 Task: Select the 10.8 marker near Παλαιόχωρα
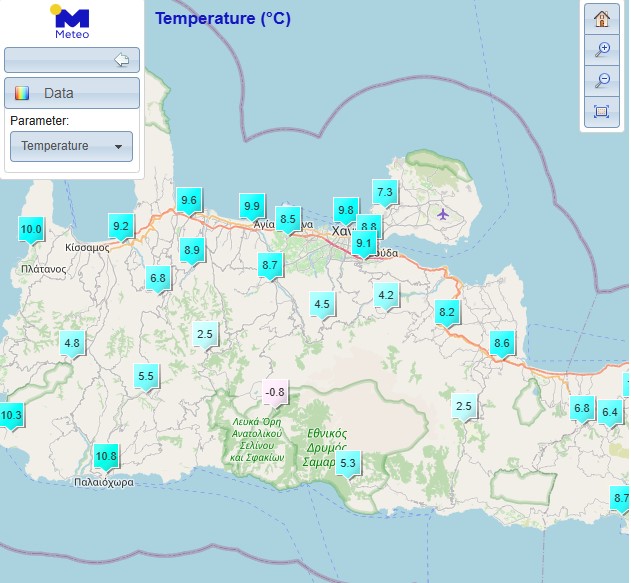click(106, 457)
